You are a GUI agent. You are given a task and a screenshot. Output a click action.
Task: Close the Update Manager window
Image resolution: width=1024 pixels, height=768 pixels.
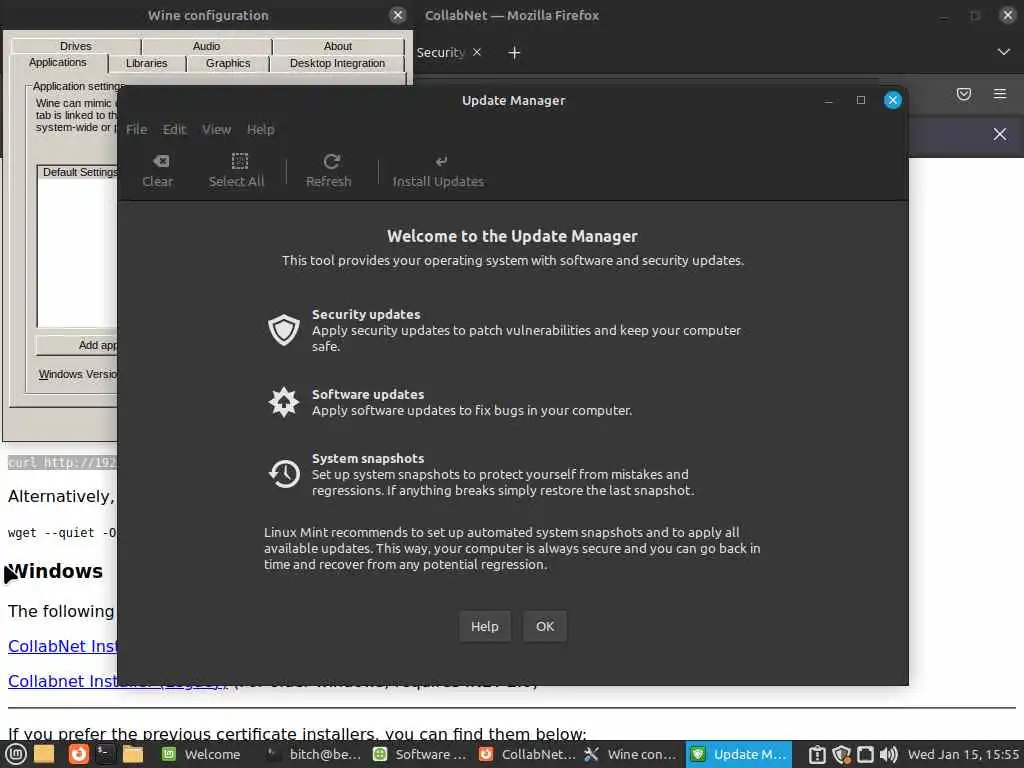893,100
